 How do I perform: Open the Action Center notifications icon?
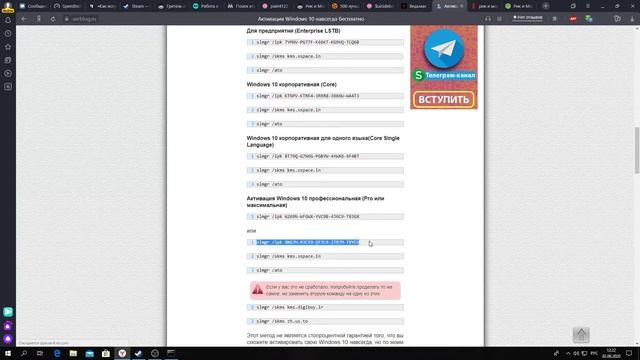[629, 353]
